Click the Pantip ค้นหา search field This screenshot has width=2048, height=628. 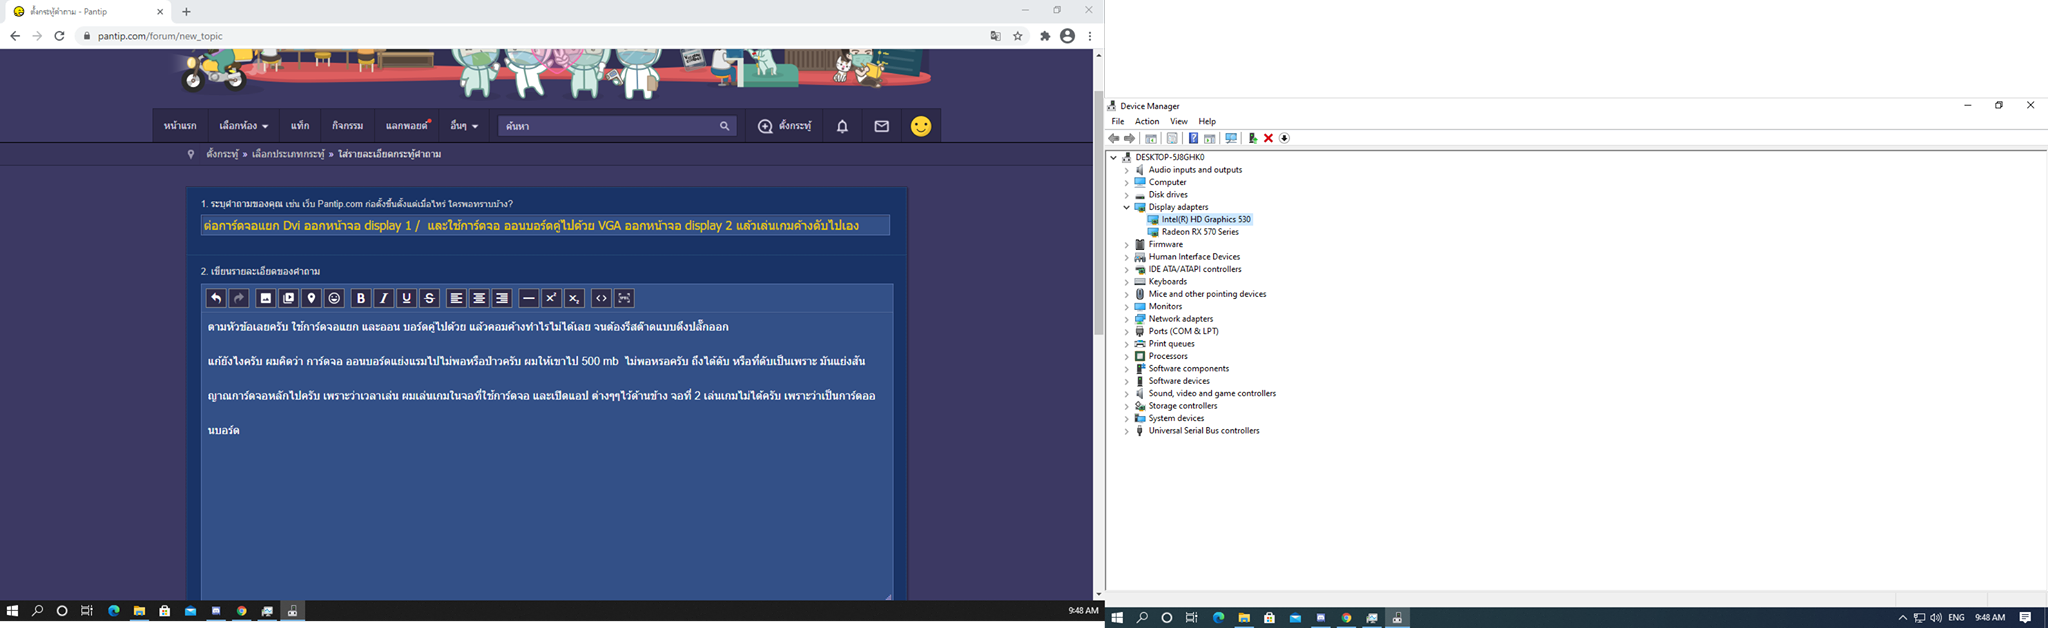(x=608, y=126)
